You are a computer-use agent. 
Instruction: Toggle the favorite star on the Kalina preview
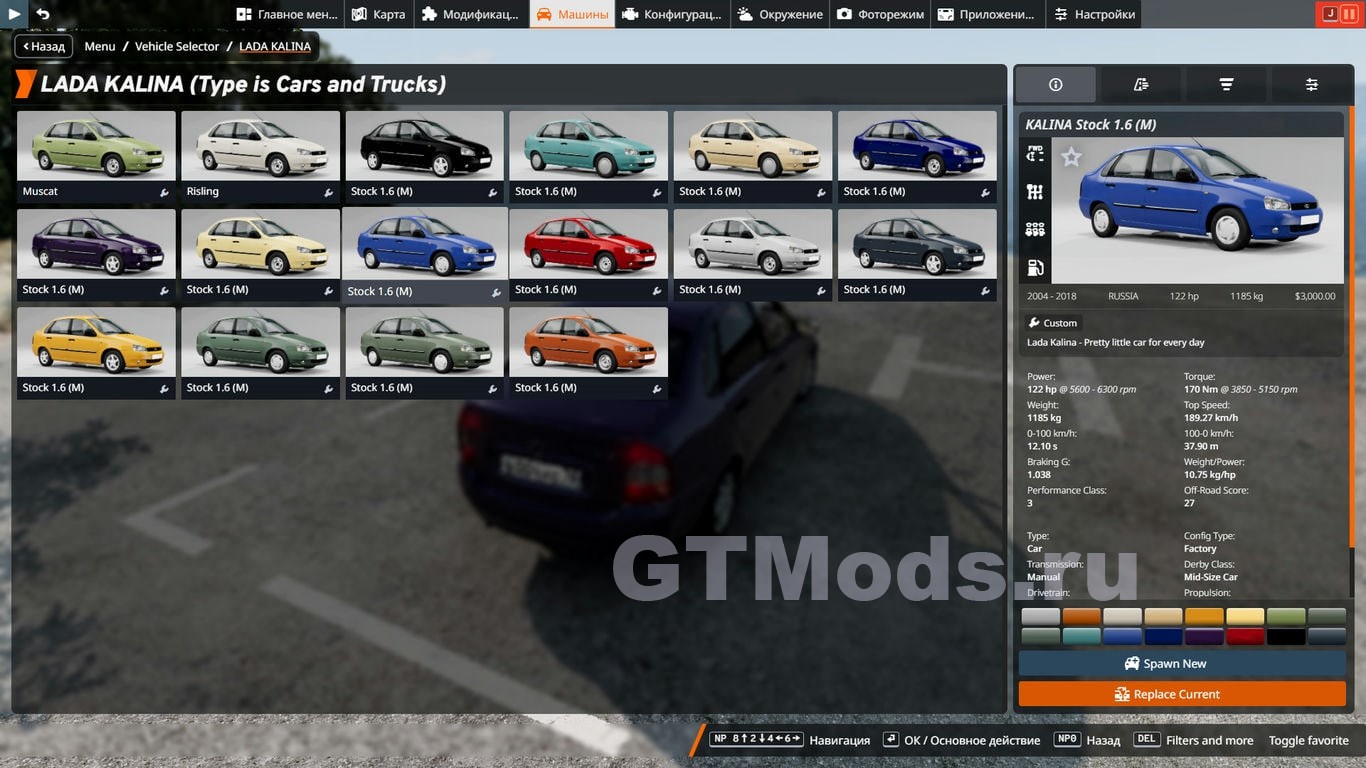(1071, 157)
